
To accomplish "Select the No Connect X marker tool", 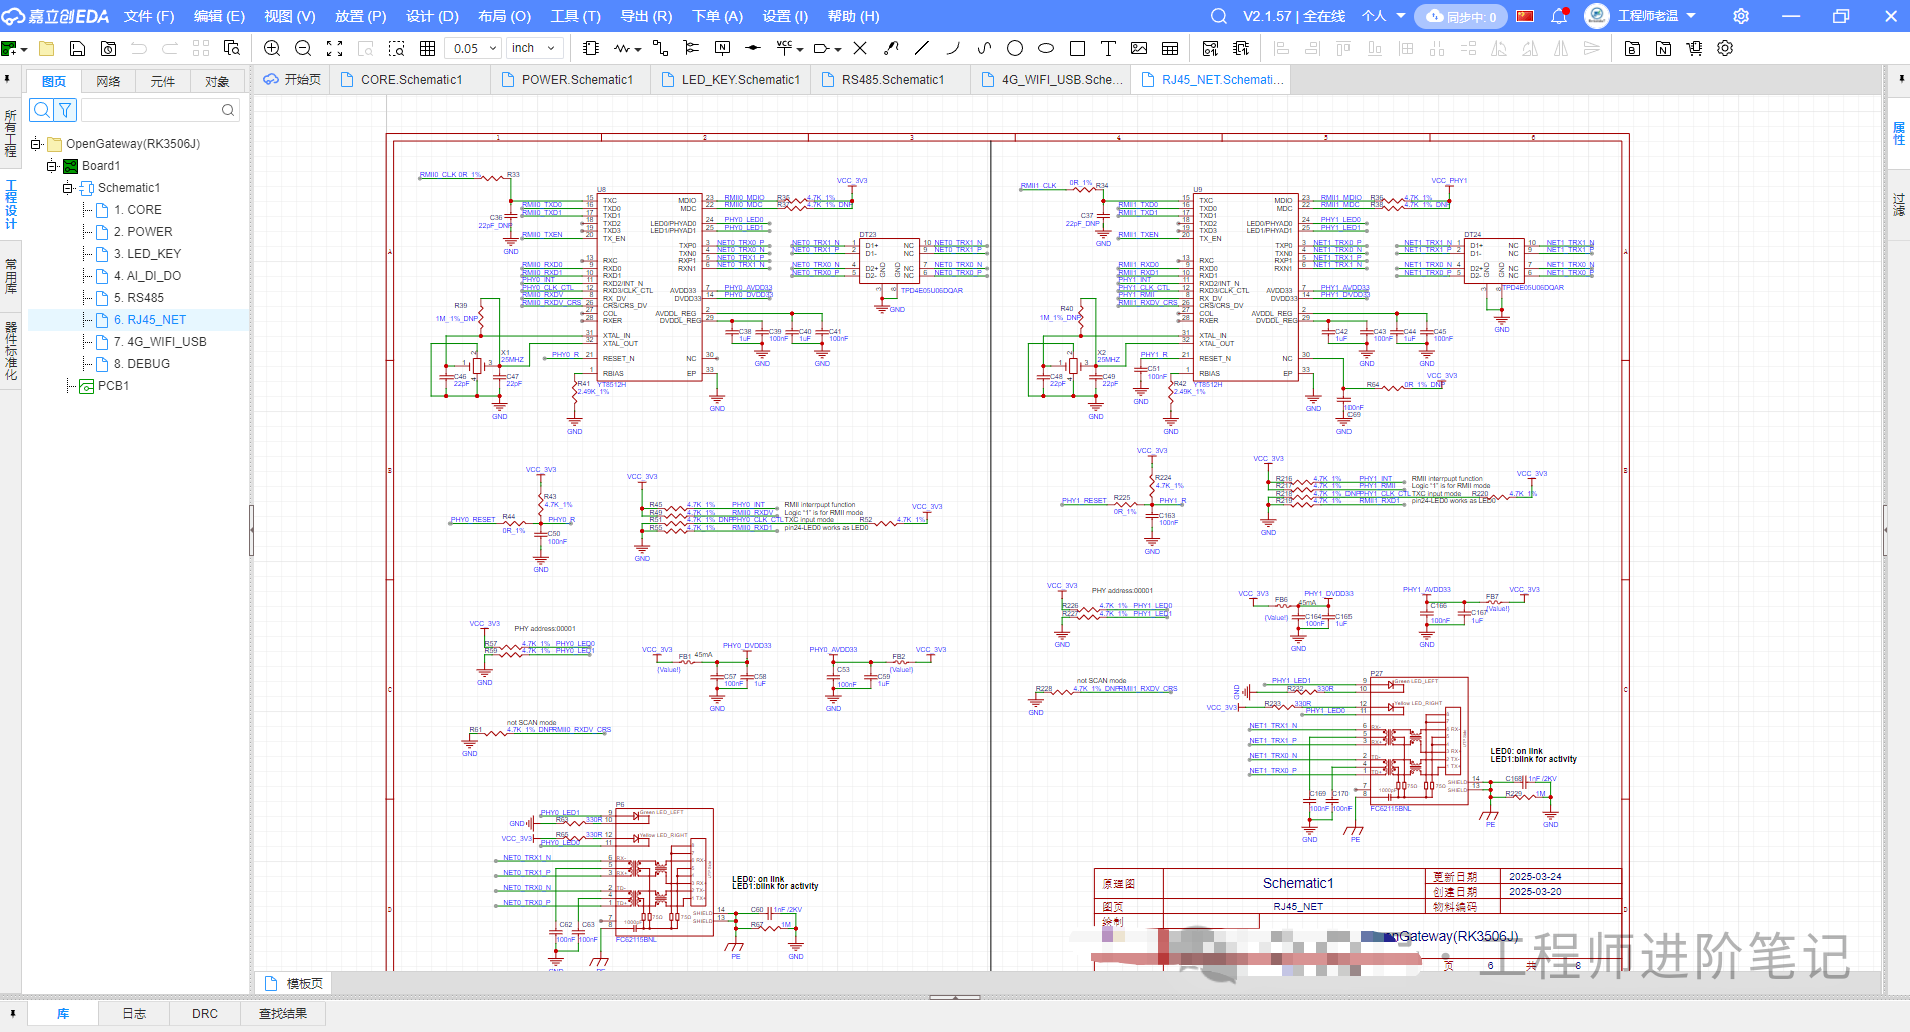I will pyautogui.click(x=860, y=48).
